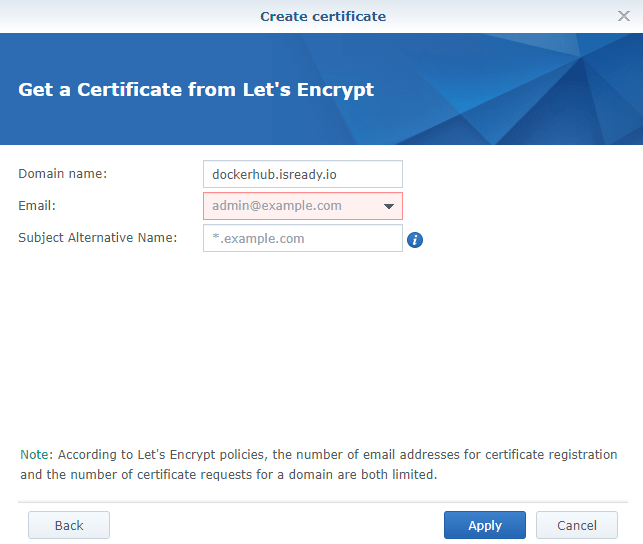643x544 pixels.
Task: Click the word "Note" in the notice
Action: 34,455
